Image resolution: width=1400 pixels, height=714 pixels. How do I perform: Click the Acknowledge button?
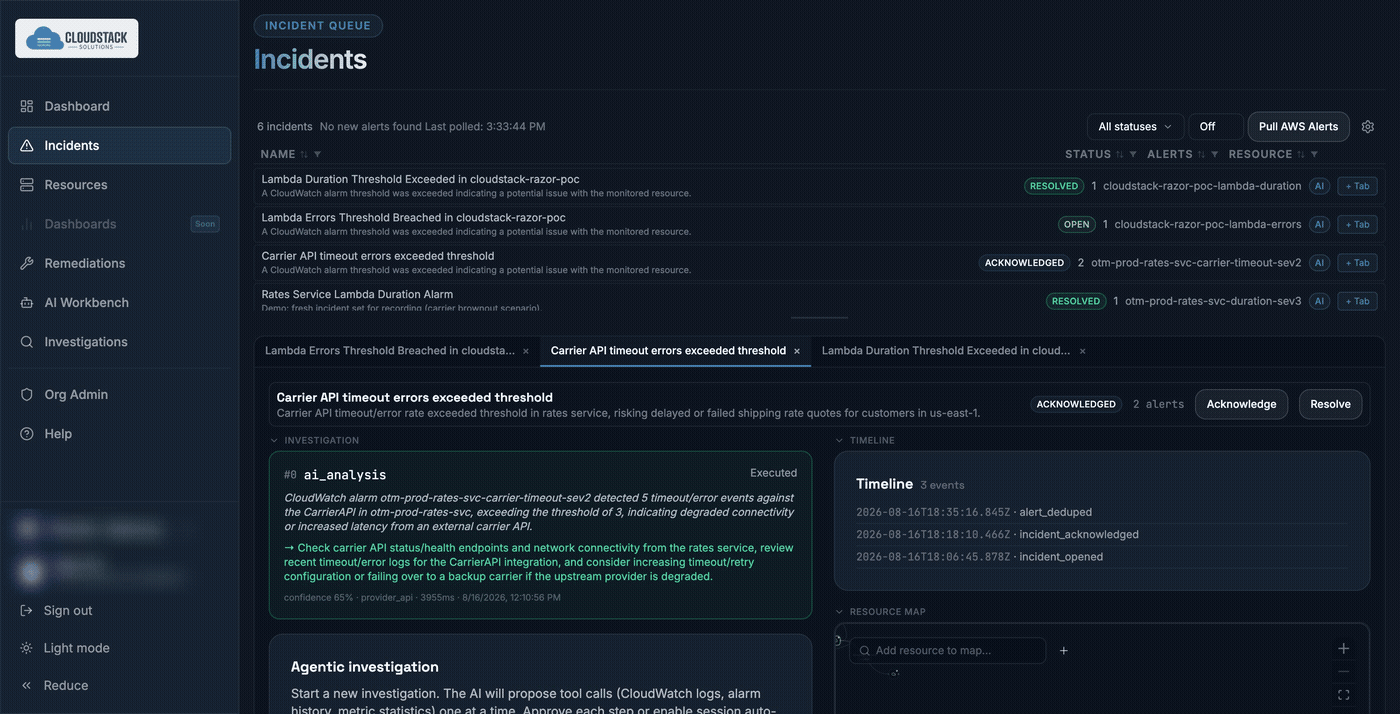tap(1241, 404)
